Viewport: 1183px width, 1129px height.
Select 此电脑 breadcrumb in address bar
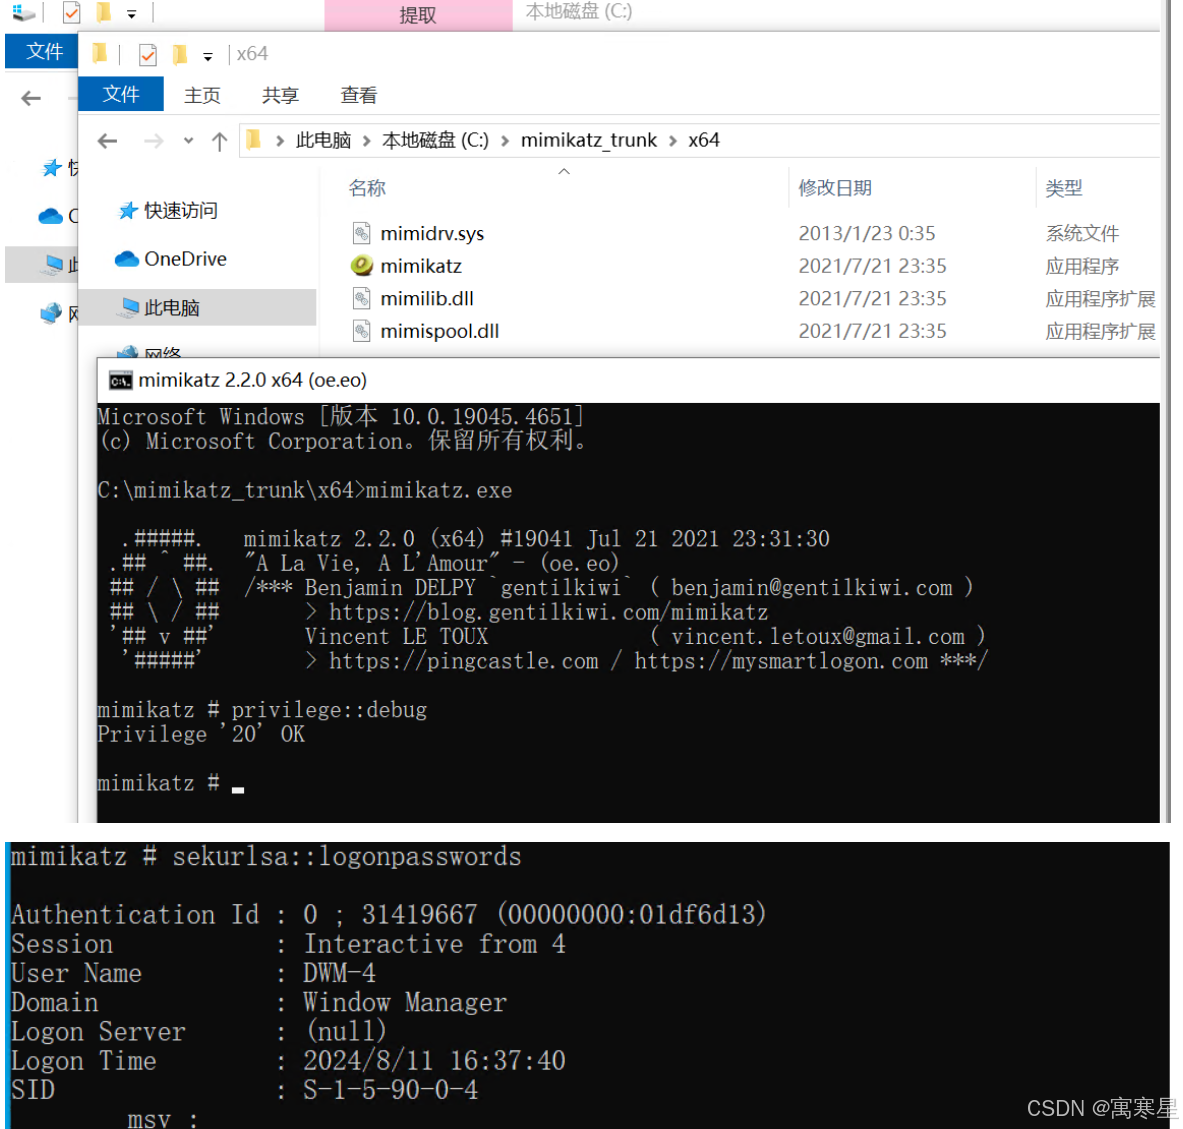coord(323,140)
